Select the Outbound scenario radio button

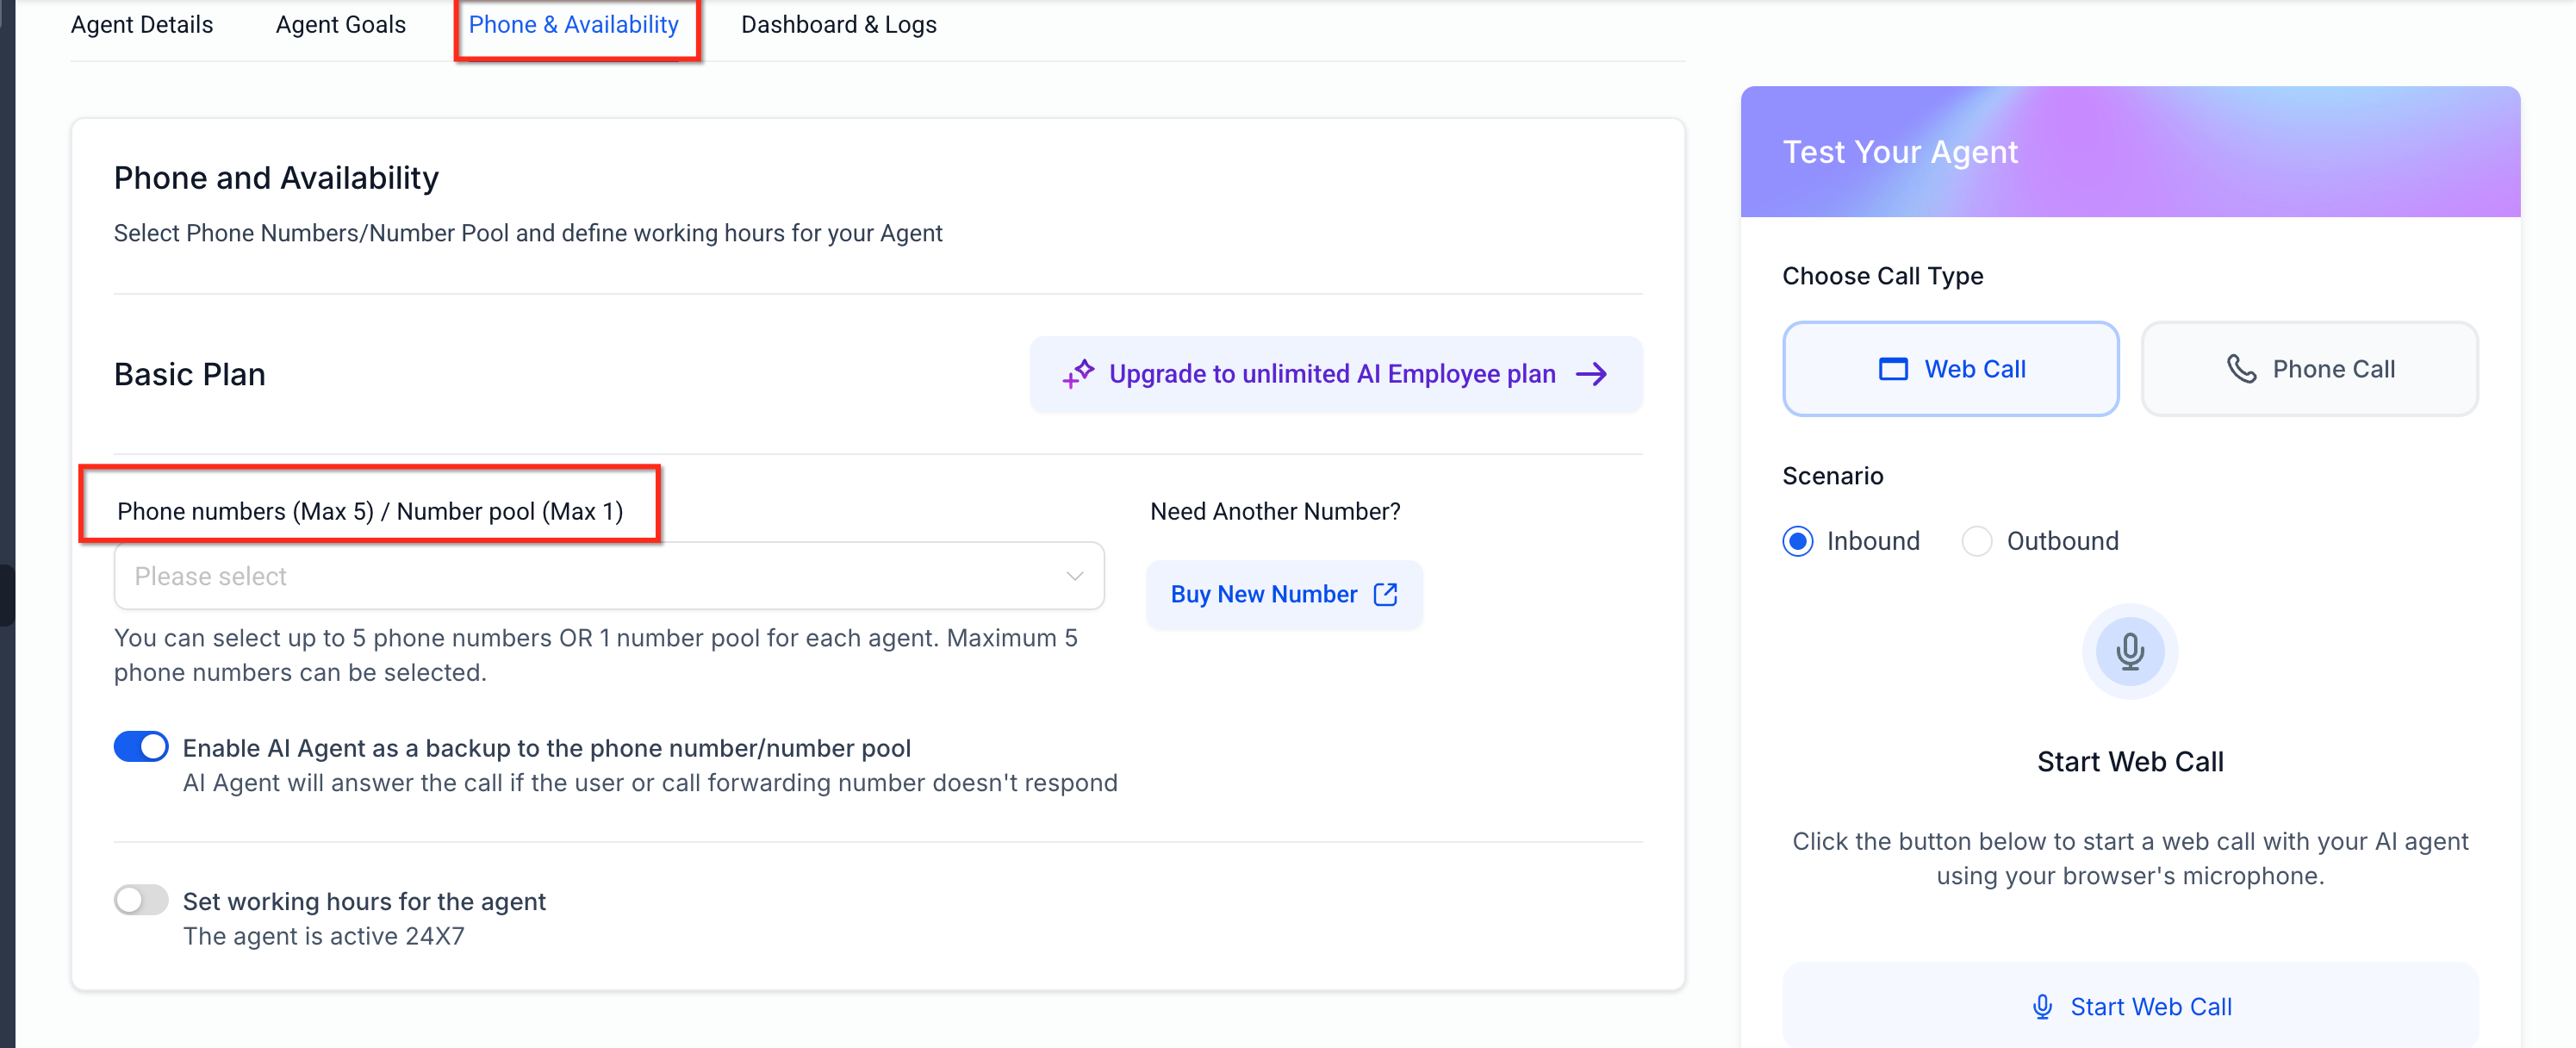(1976, 541)
